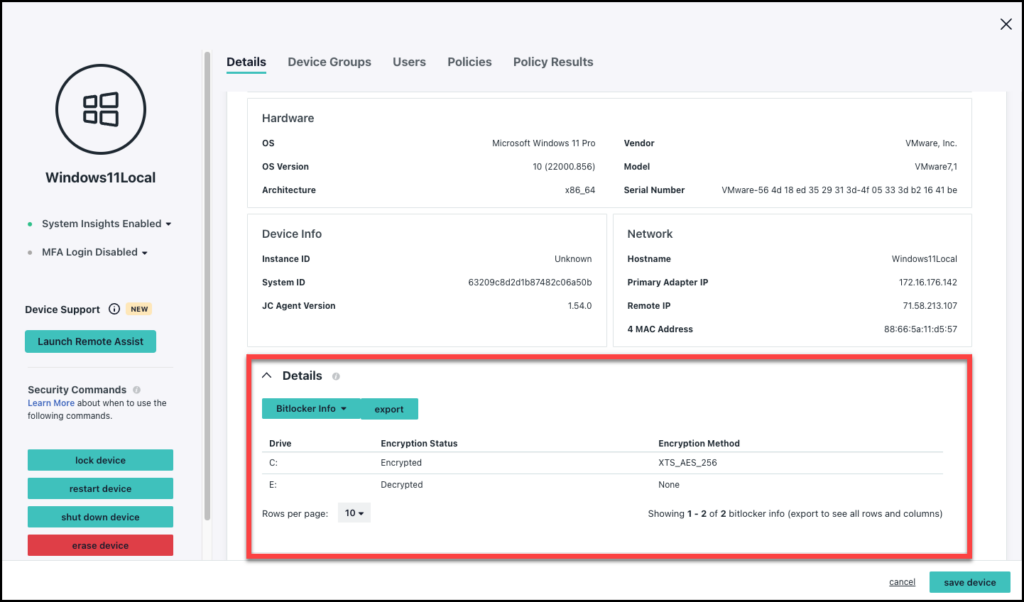Image resolution: width=1024 pixels, height=602 pixels.
Task: Click the Device Support info icon
Action: point(112,309)
